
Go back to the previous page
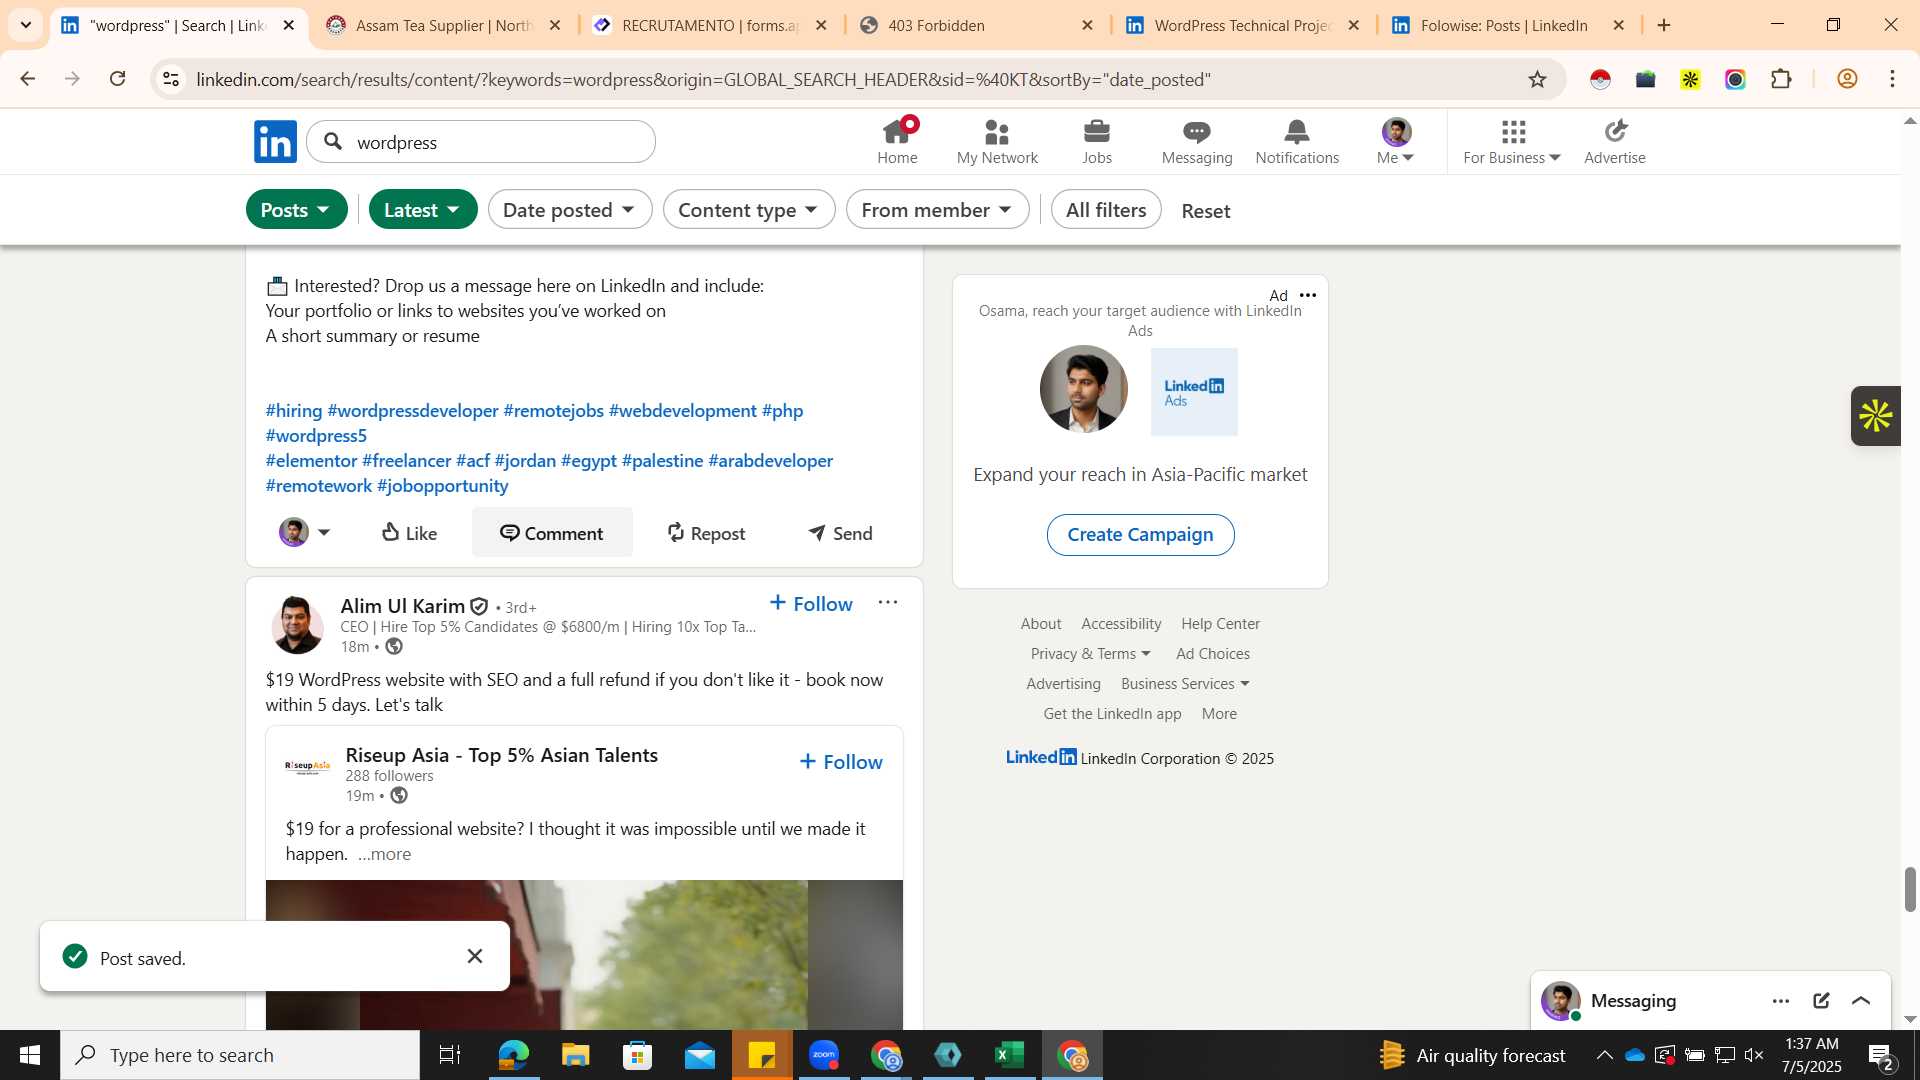click(x=28, y=79)
